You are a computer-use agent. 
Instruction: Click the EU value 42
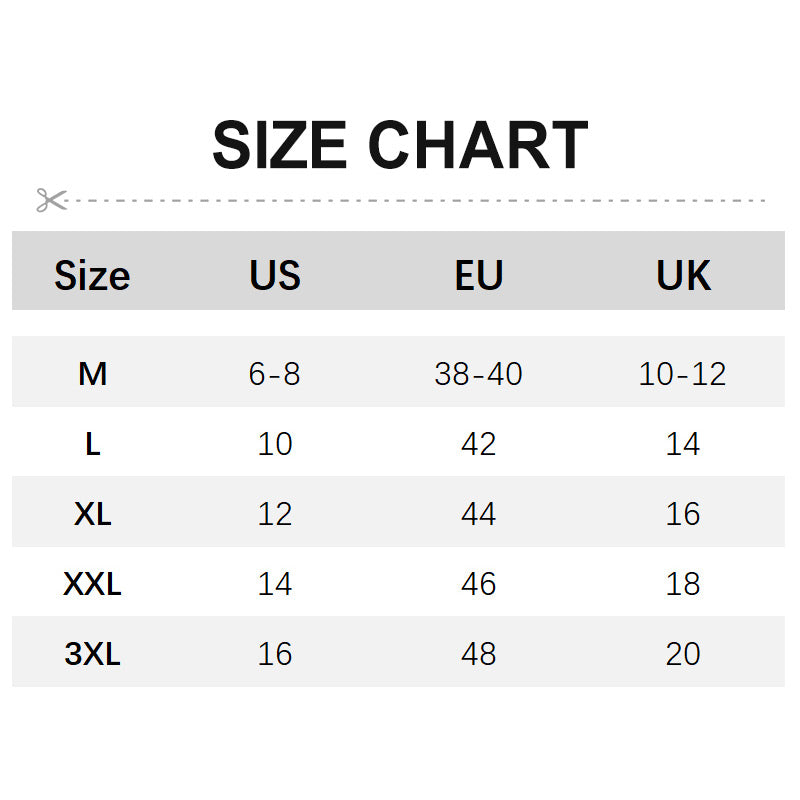(479, 444)
